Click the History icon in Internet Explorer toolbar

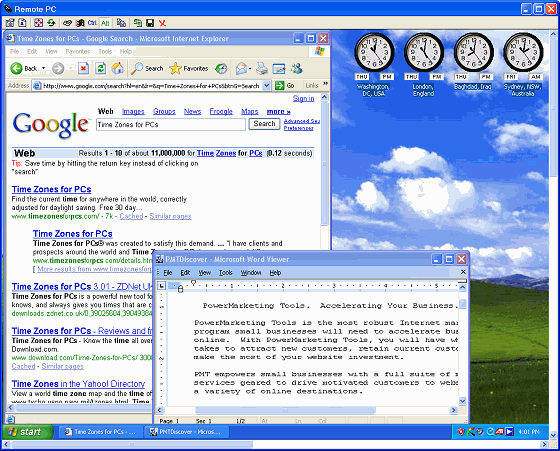pyautogui.click(x=221, y=68)
